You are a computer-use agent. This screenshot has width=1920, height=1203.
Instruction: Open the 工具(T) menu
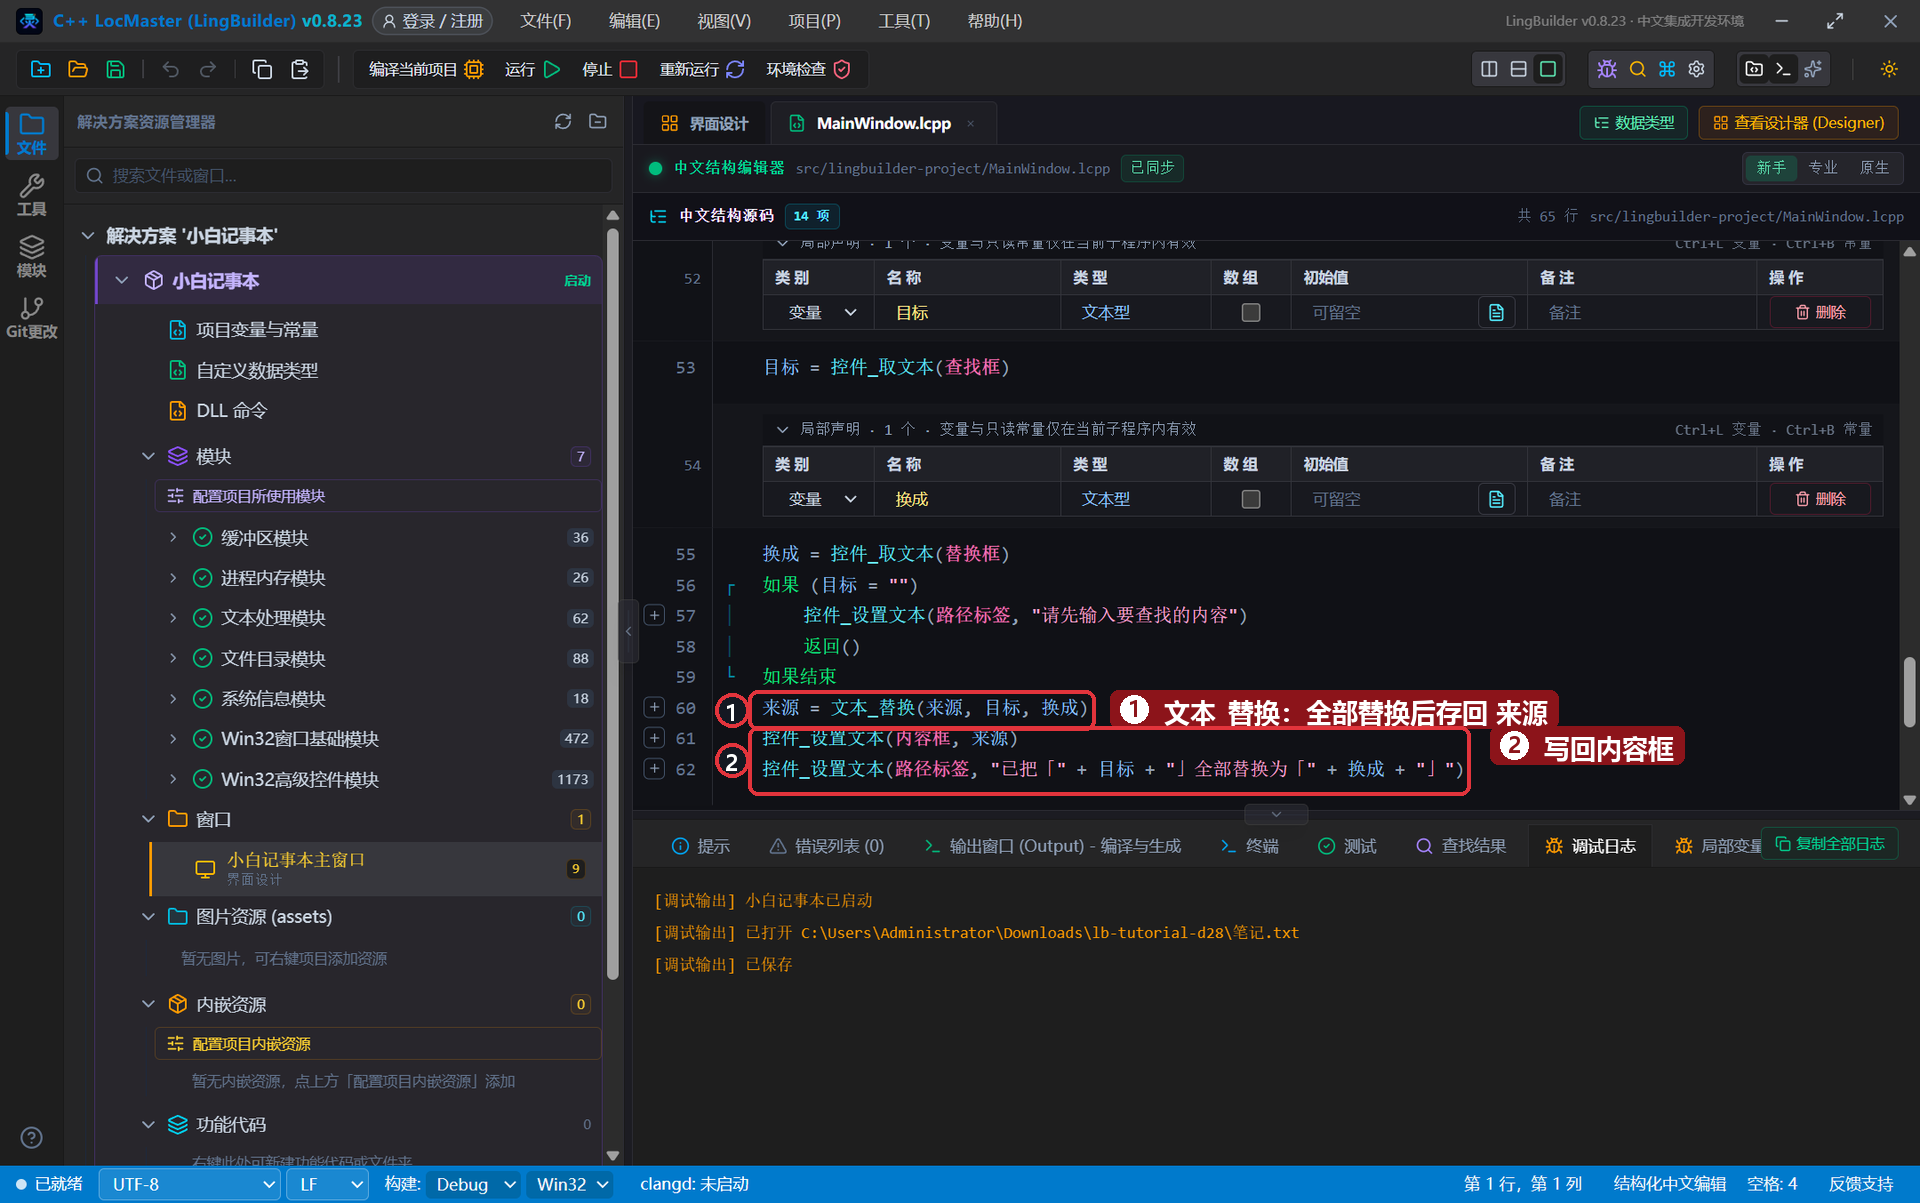pos(904,20)
